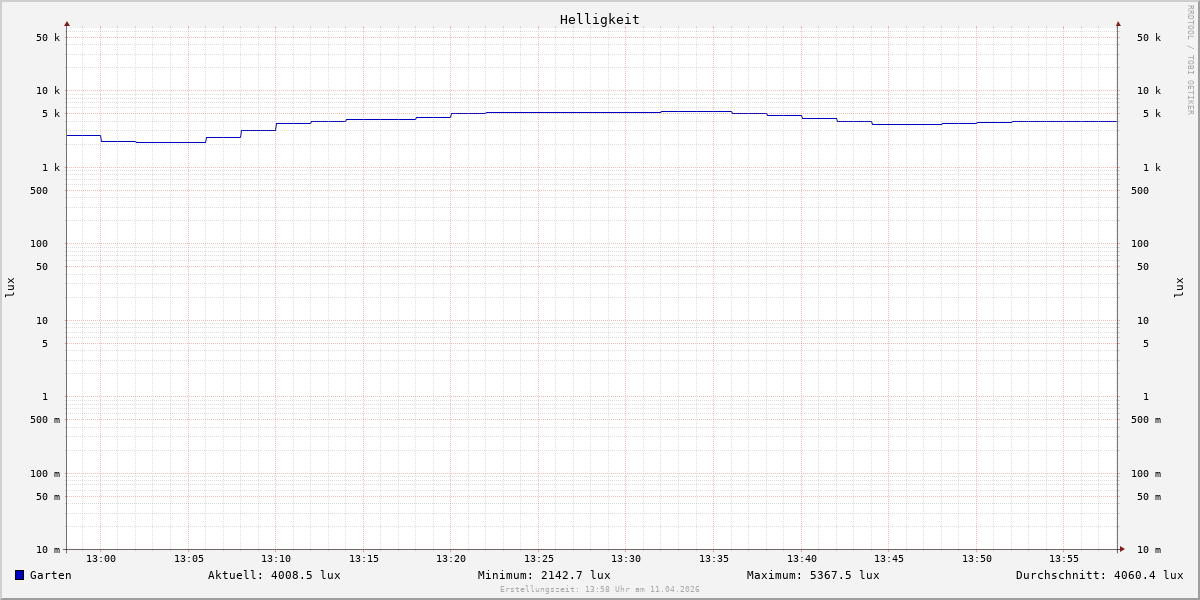Image resolution: width=1200 pixels, height=600 pixels.
Task: Select the Durchschnitt 4060.4 lux value
Action: coord(1099,575)
